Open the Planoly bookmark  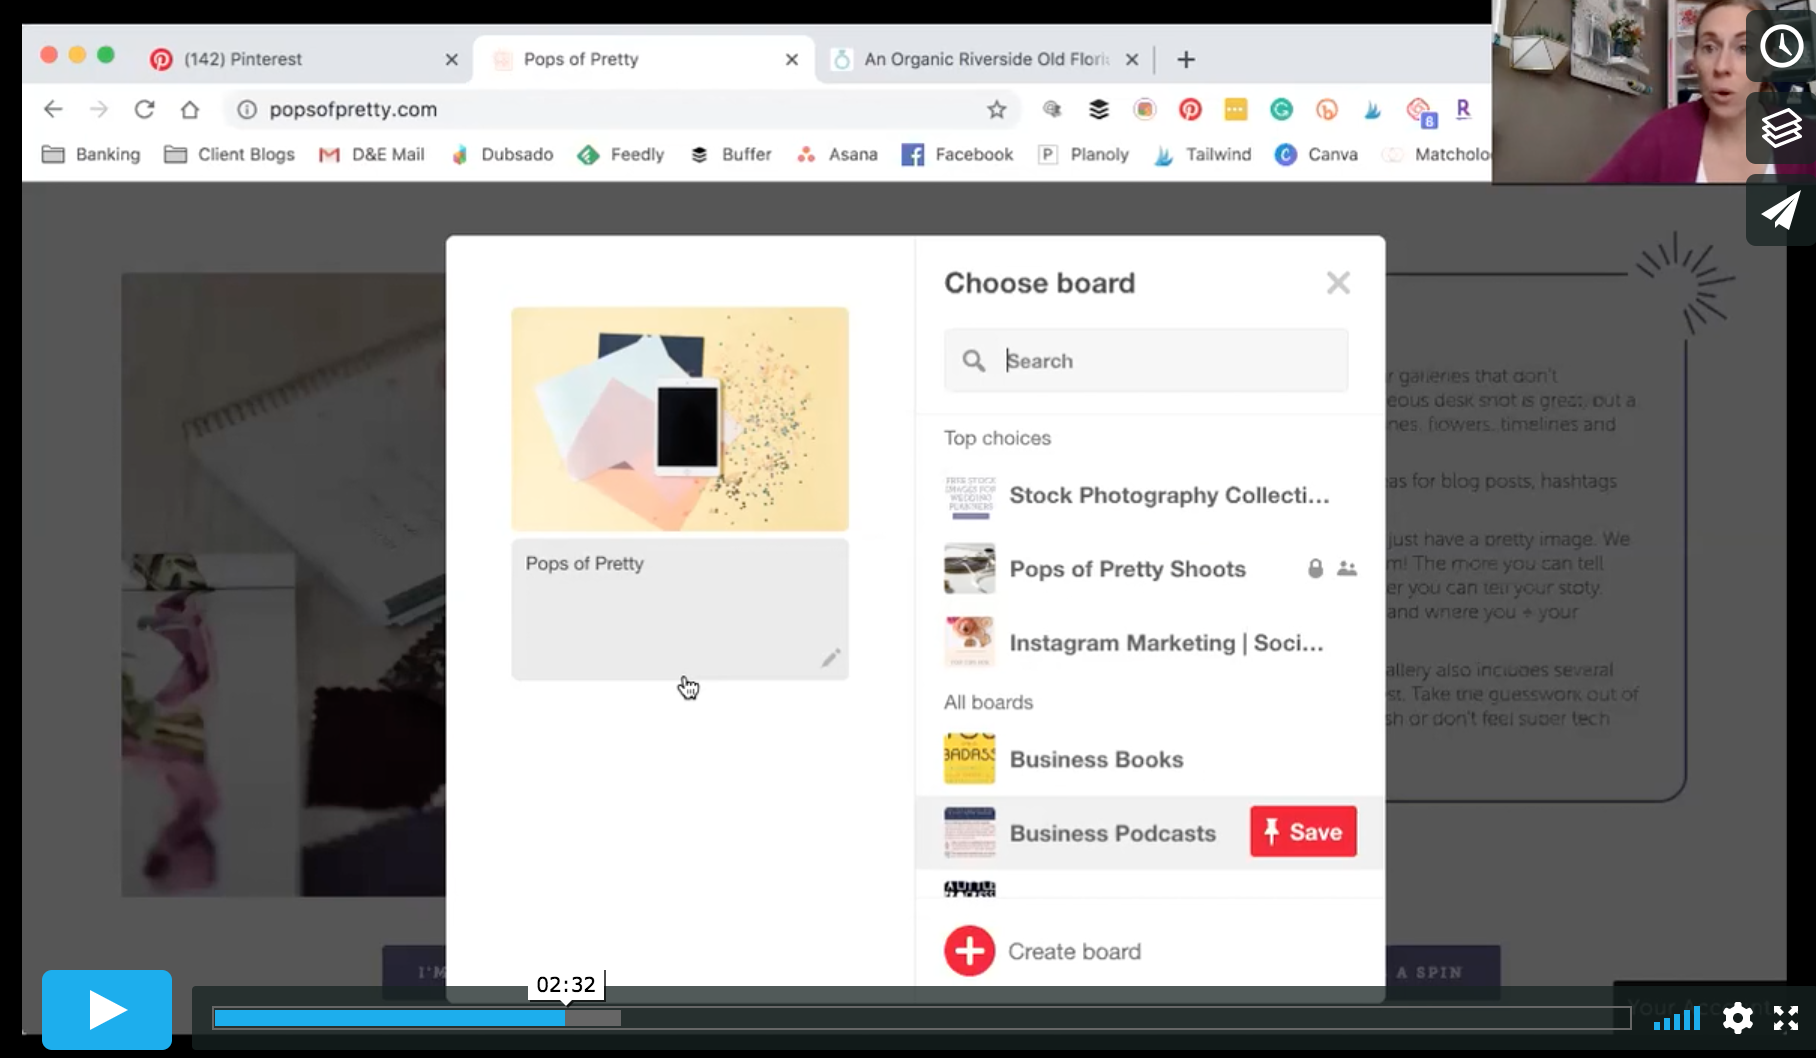(1084, 154)
